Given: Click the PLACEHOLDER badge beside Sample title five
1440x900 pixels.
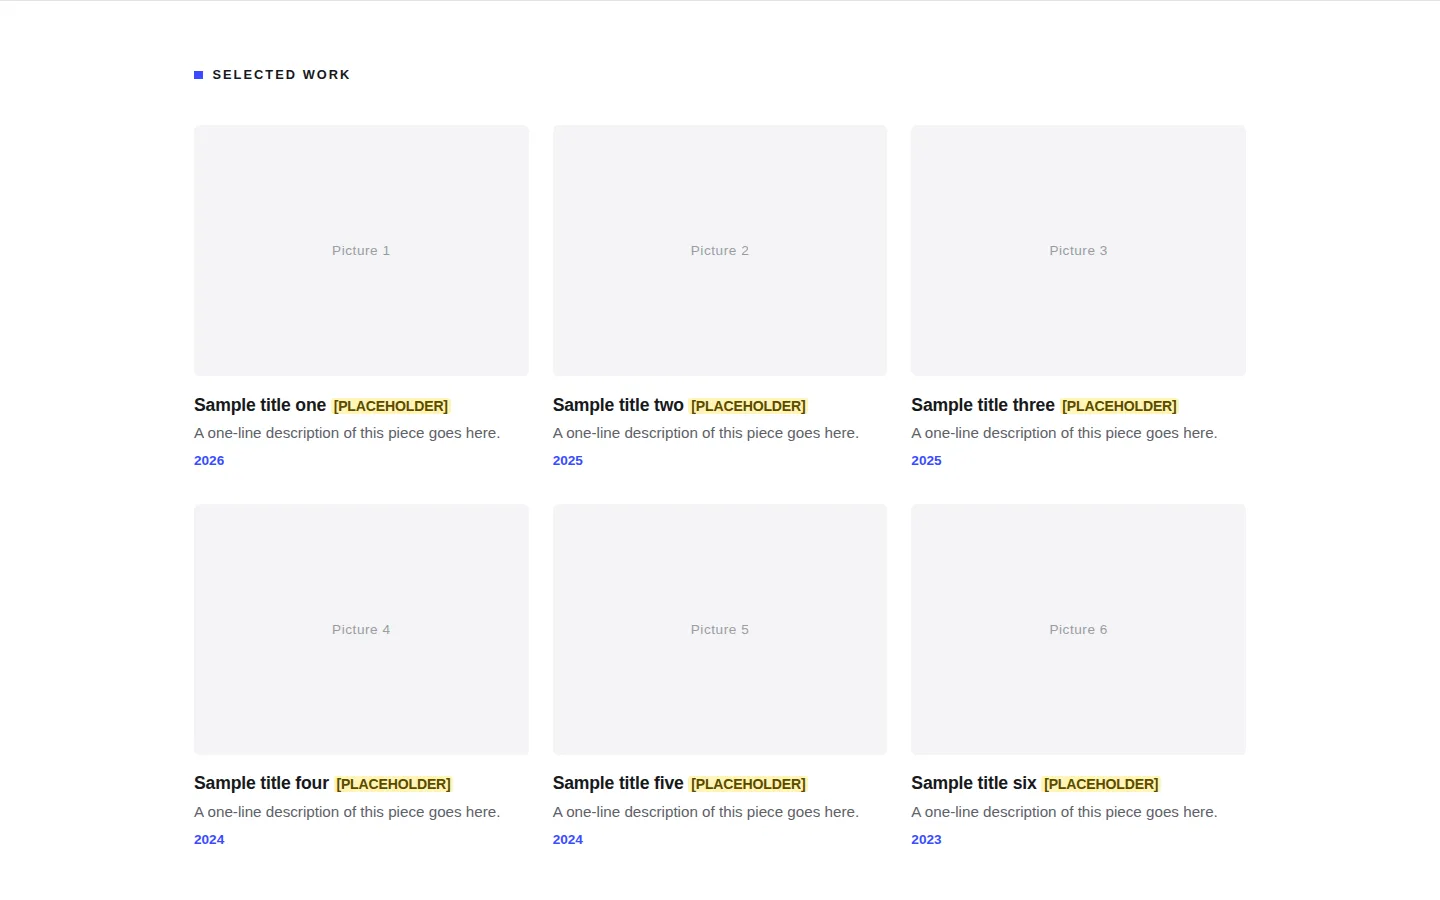Looking at the screenshot, I should 748,784.
